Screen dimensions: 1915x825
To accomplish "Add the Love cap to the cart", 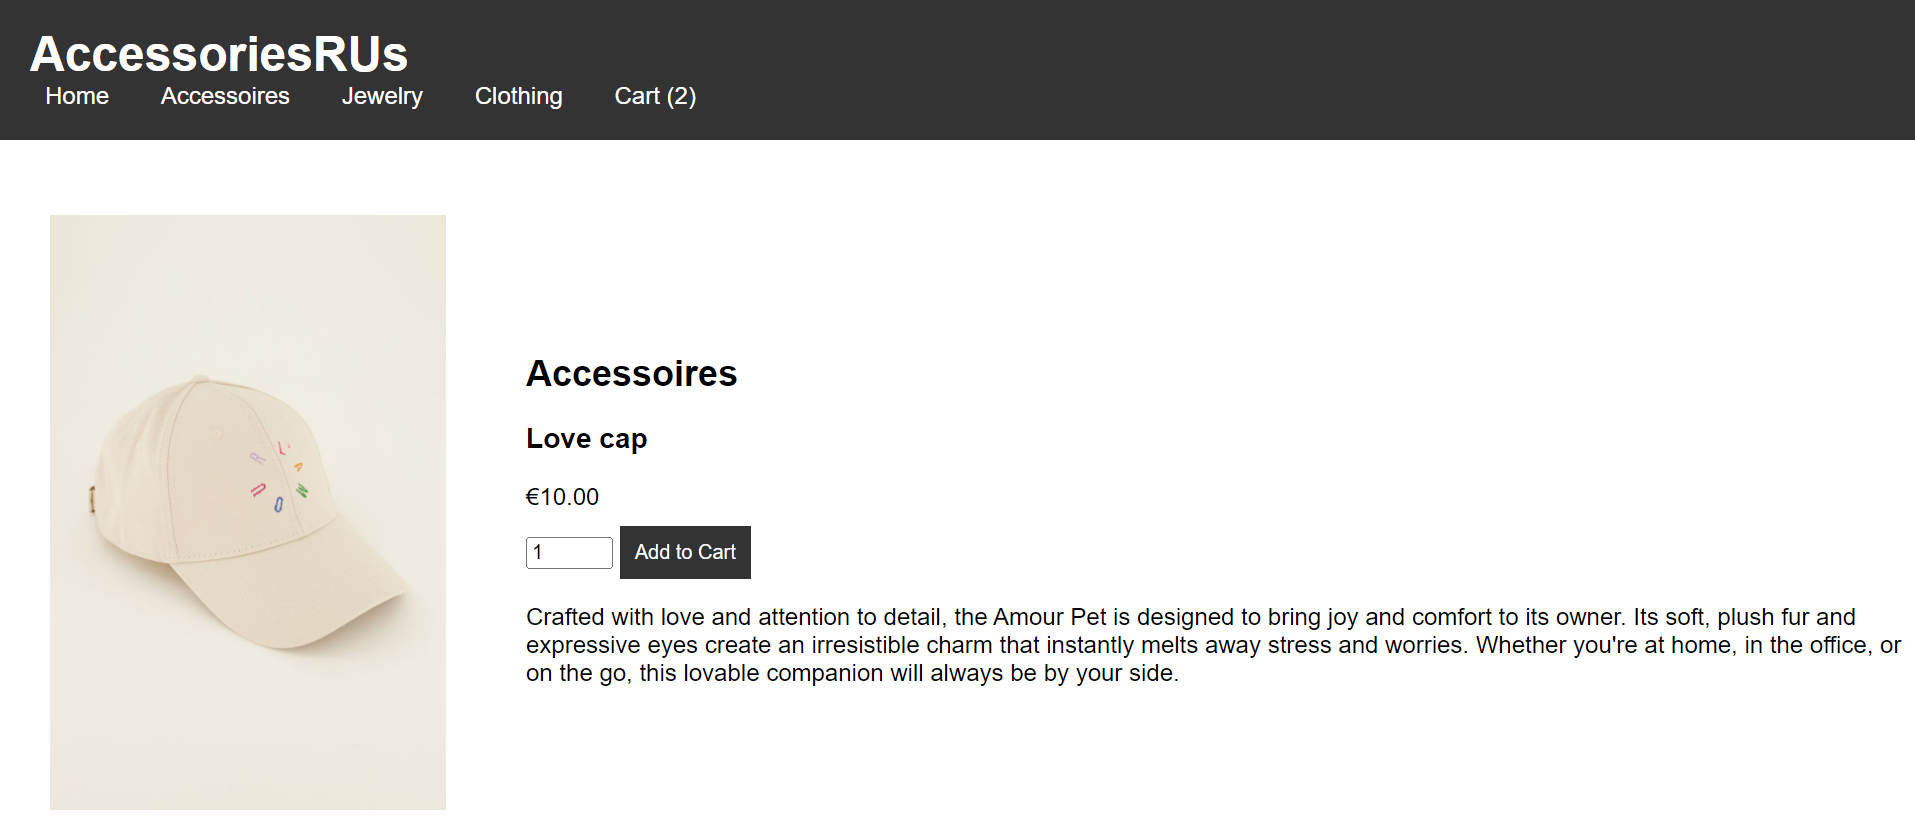I will click(x=684, y=552).
